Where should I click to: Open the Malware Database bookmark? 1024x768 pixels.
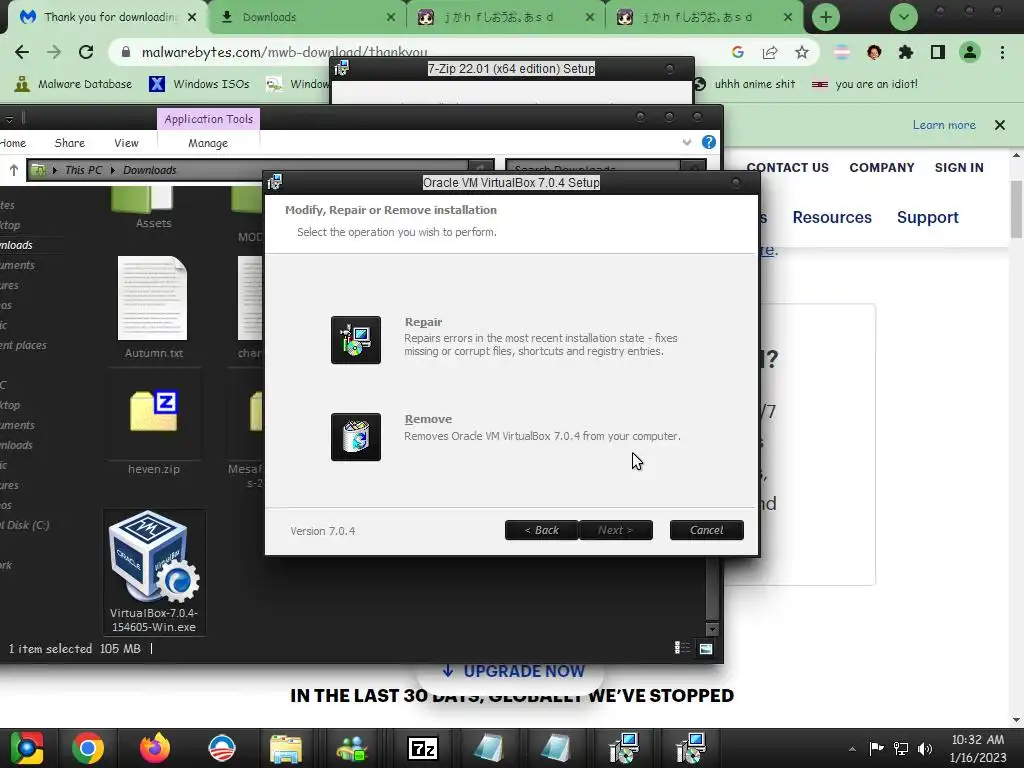click(73, 84)
